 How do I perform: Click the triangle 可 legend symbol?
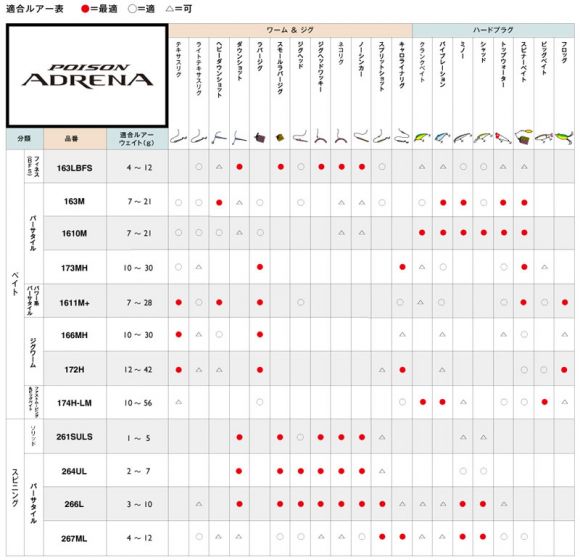[x=169, y=9]
